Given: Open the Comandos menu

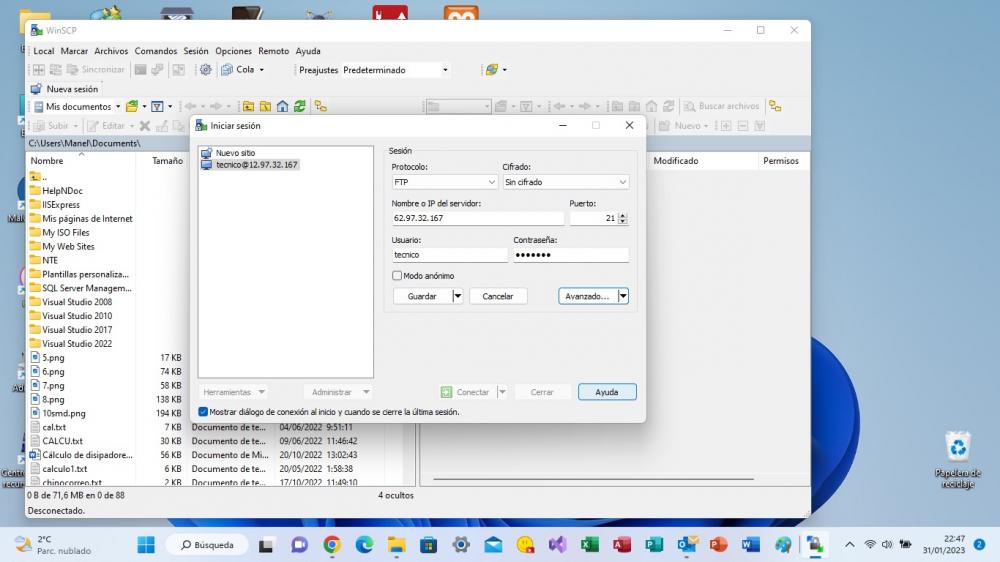Looking at the screenshot, I should coord(156,51).
